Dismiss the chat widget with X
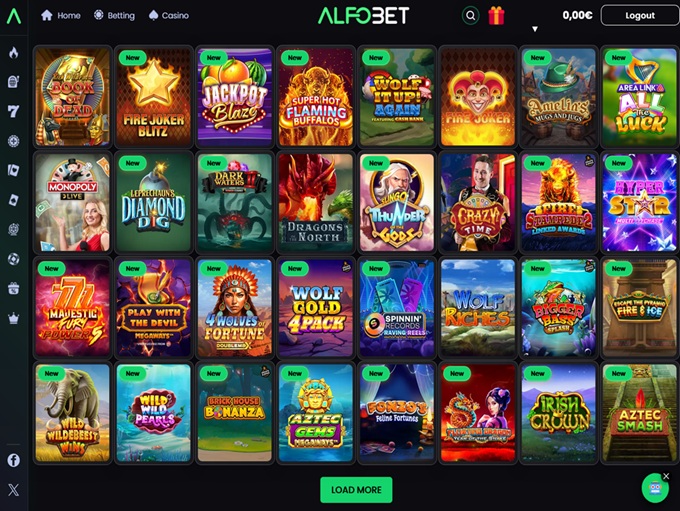 [666, 476]
